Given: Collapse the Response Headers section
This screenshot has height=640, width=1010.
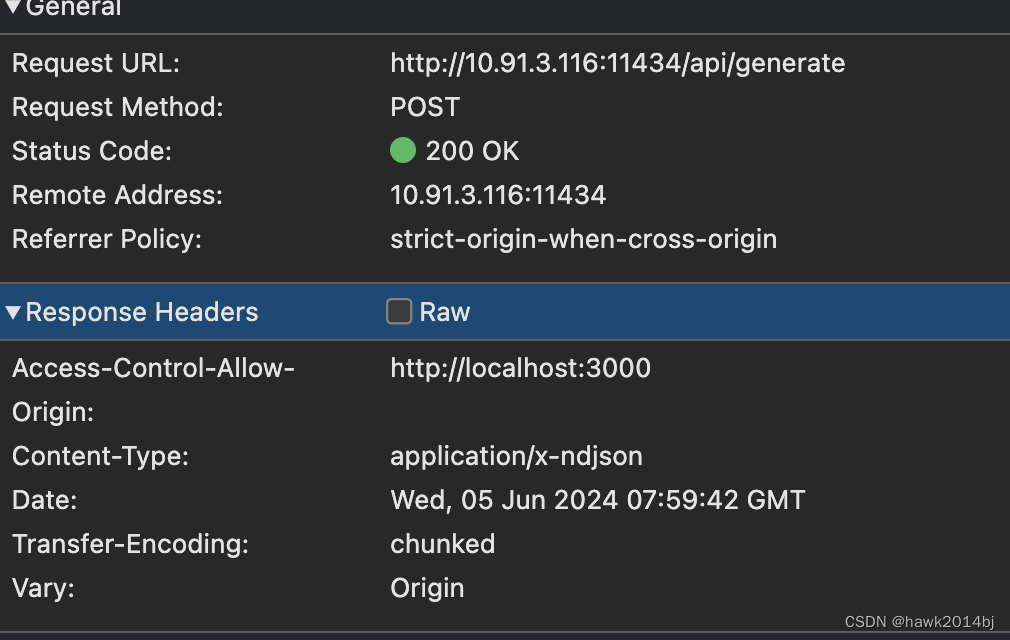Looking at the screenshot, I should [x=13, y=313].
